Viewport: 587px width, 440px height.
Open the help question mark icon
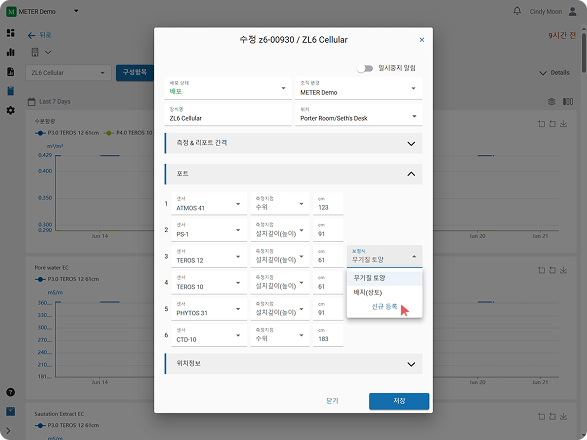(10, 392)
